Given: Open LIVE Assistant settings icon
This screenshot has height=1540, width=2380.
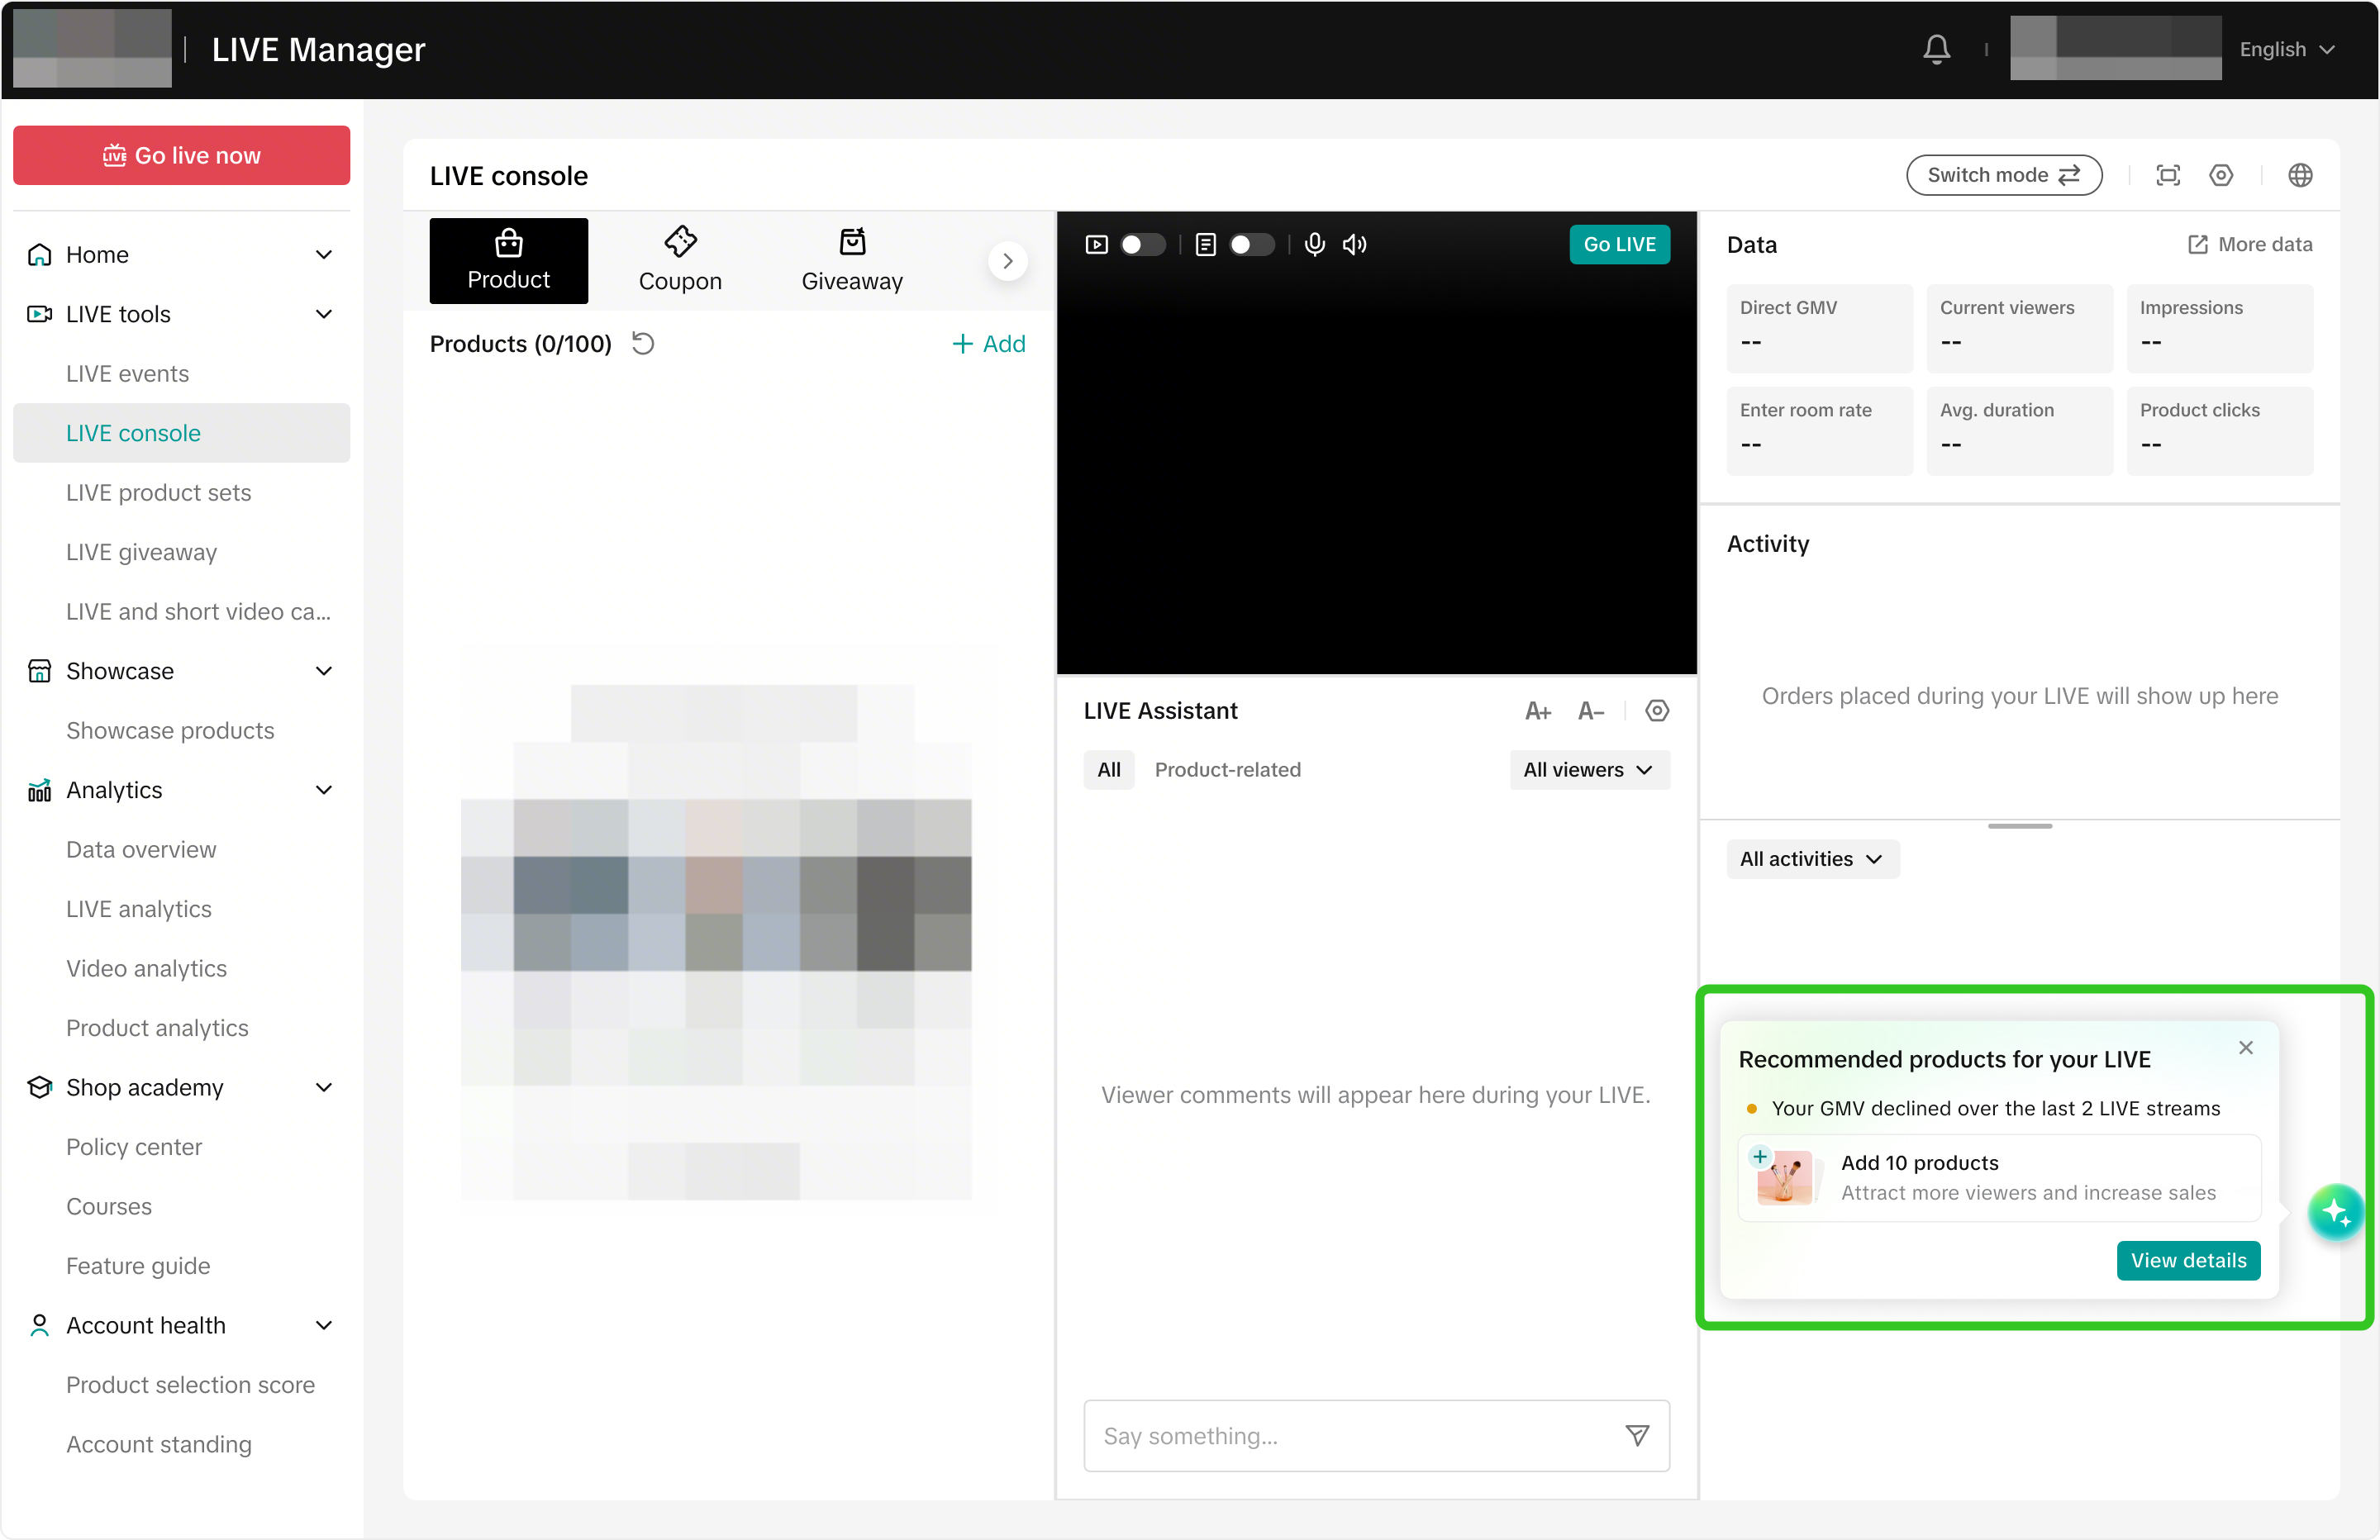Looking at the screenshot, I should [x=1657, y=711].
